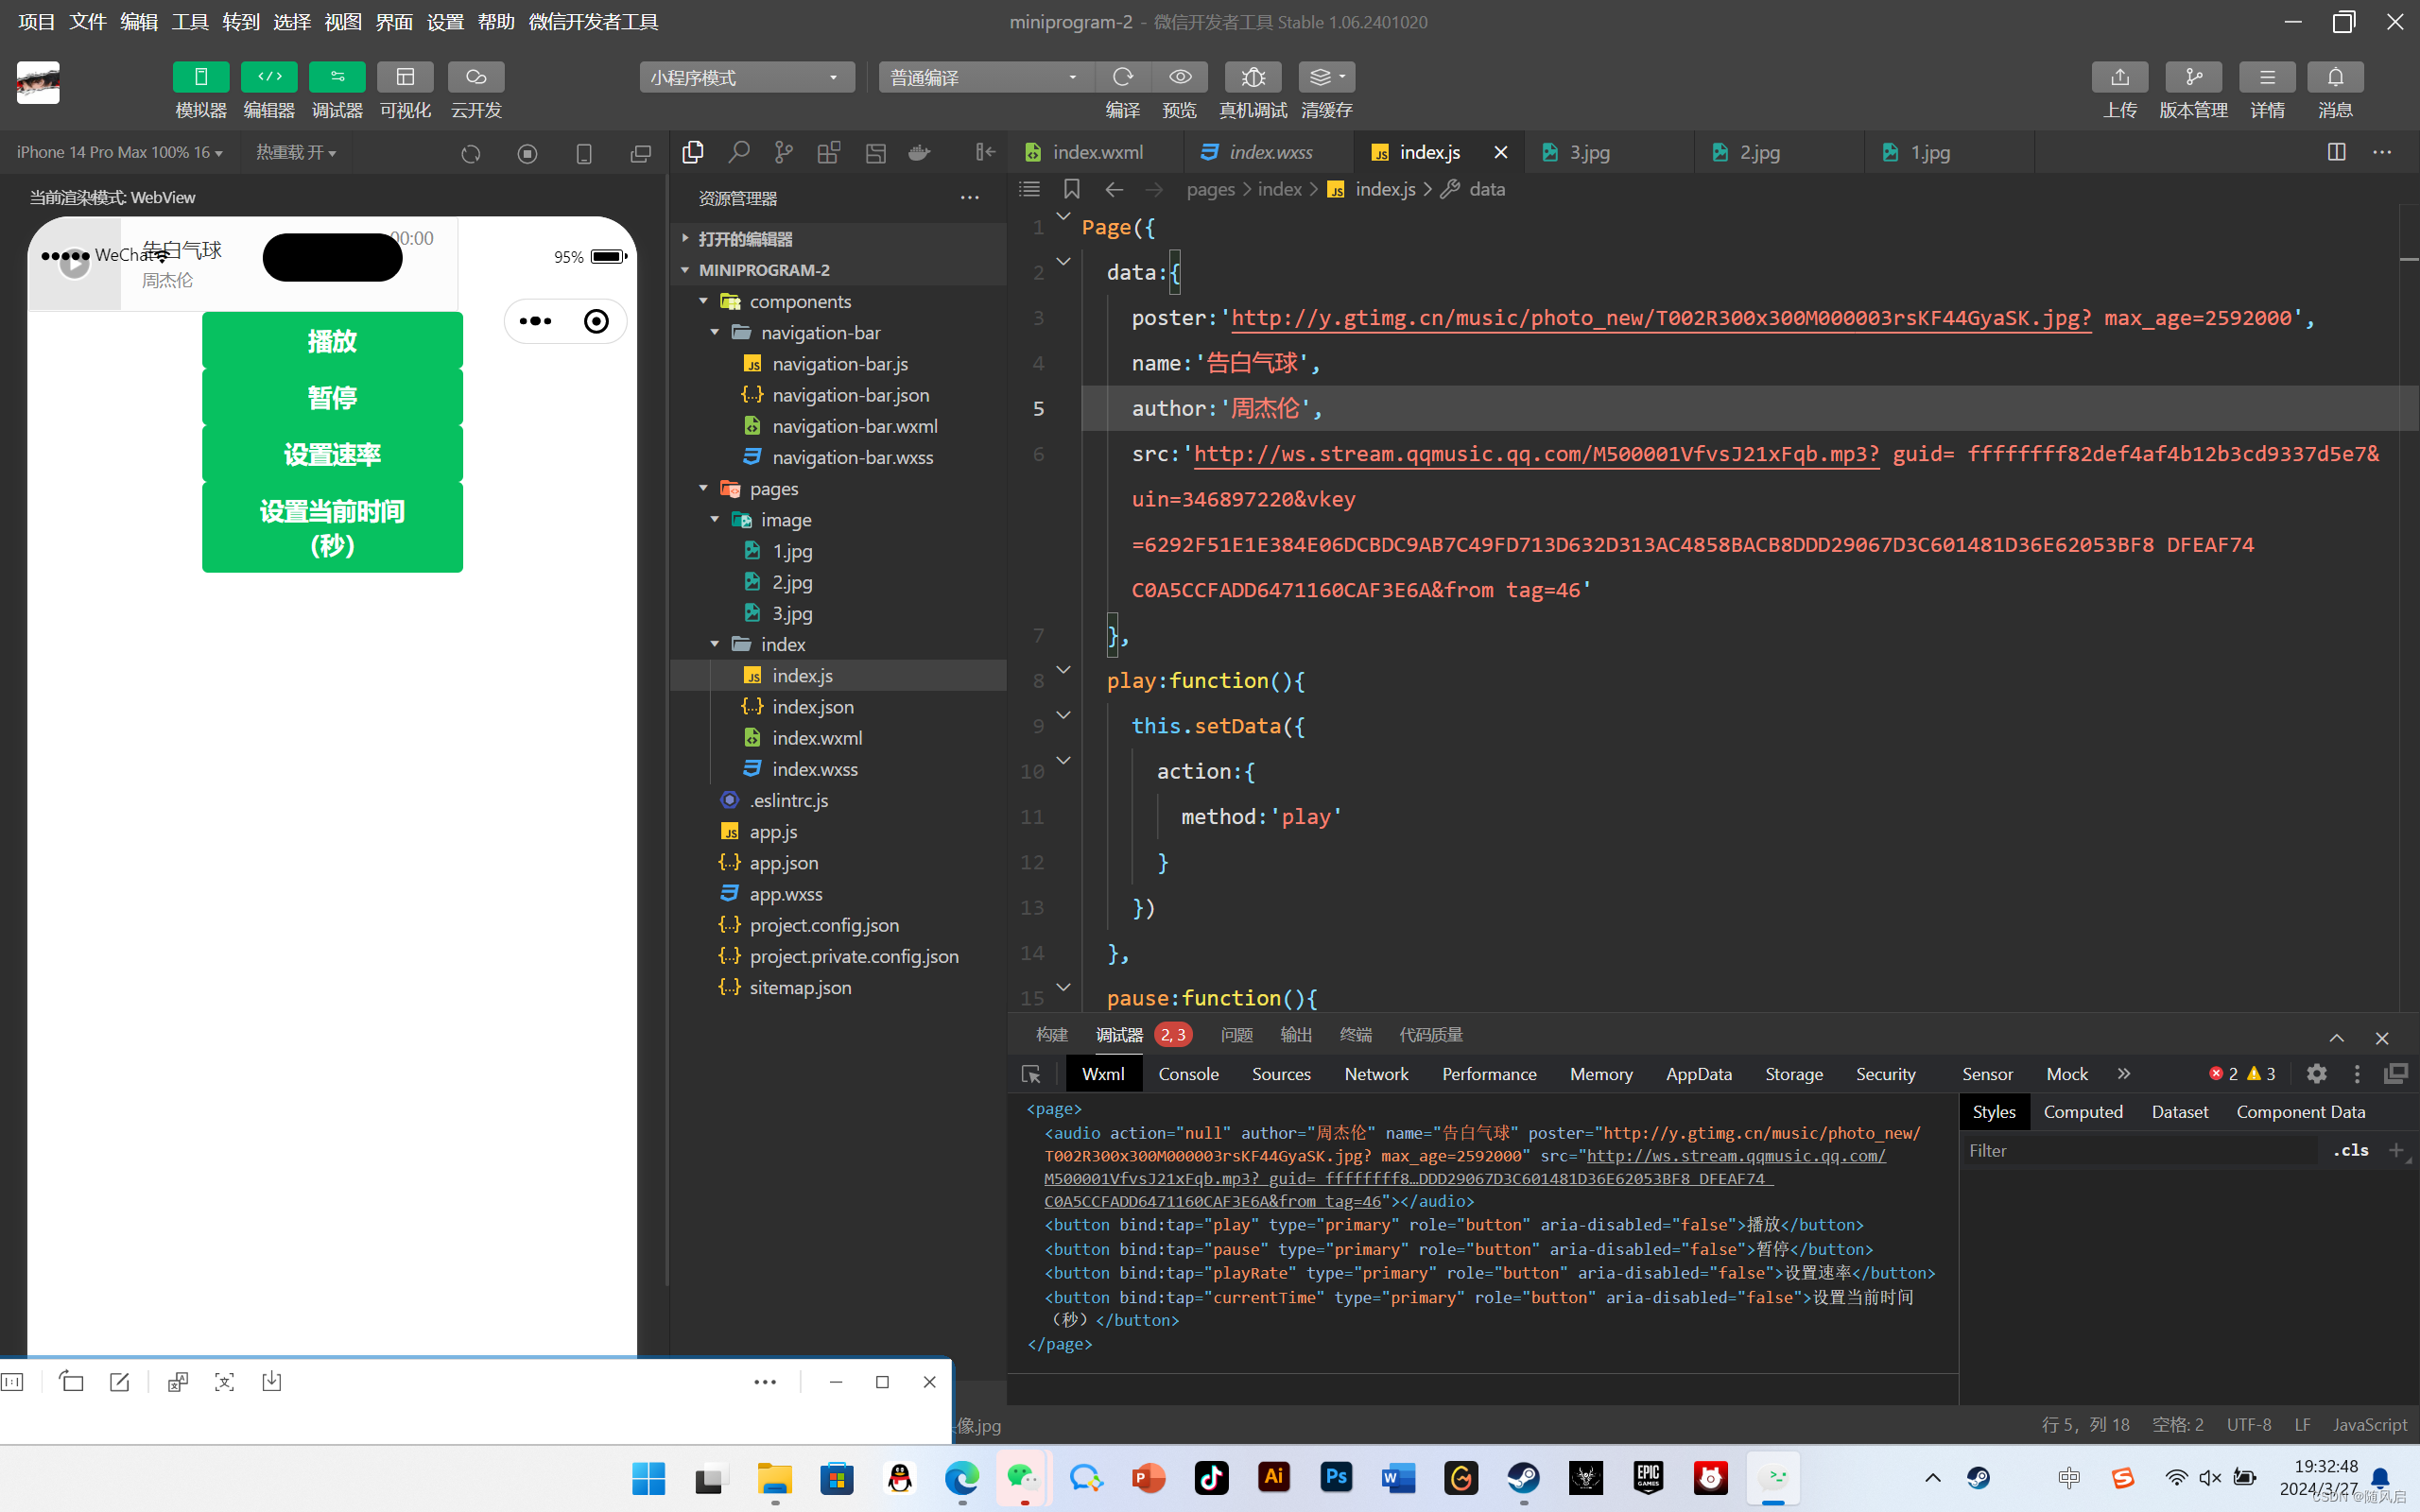
Task: Open the source control branch icon
Action: (783, 152)
